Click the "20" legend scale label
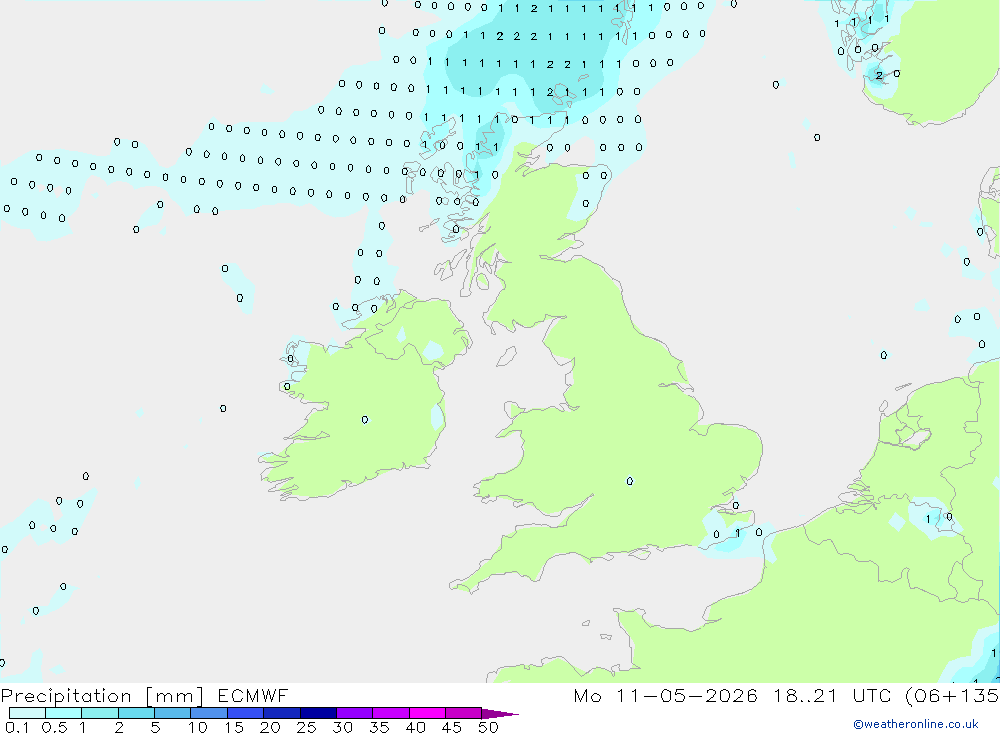 click(270, 727)
